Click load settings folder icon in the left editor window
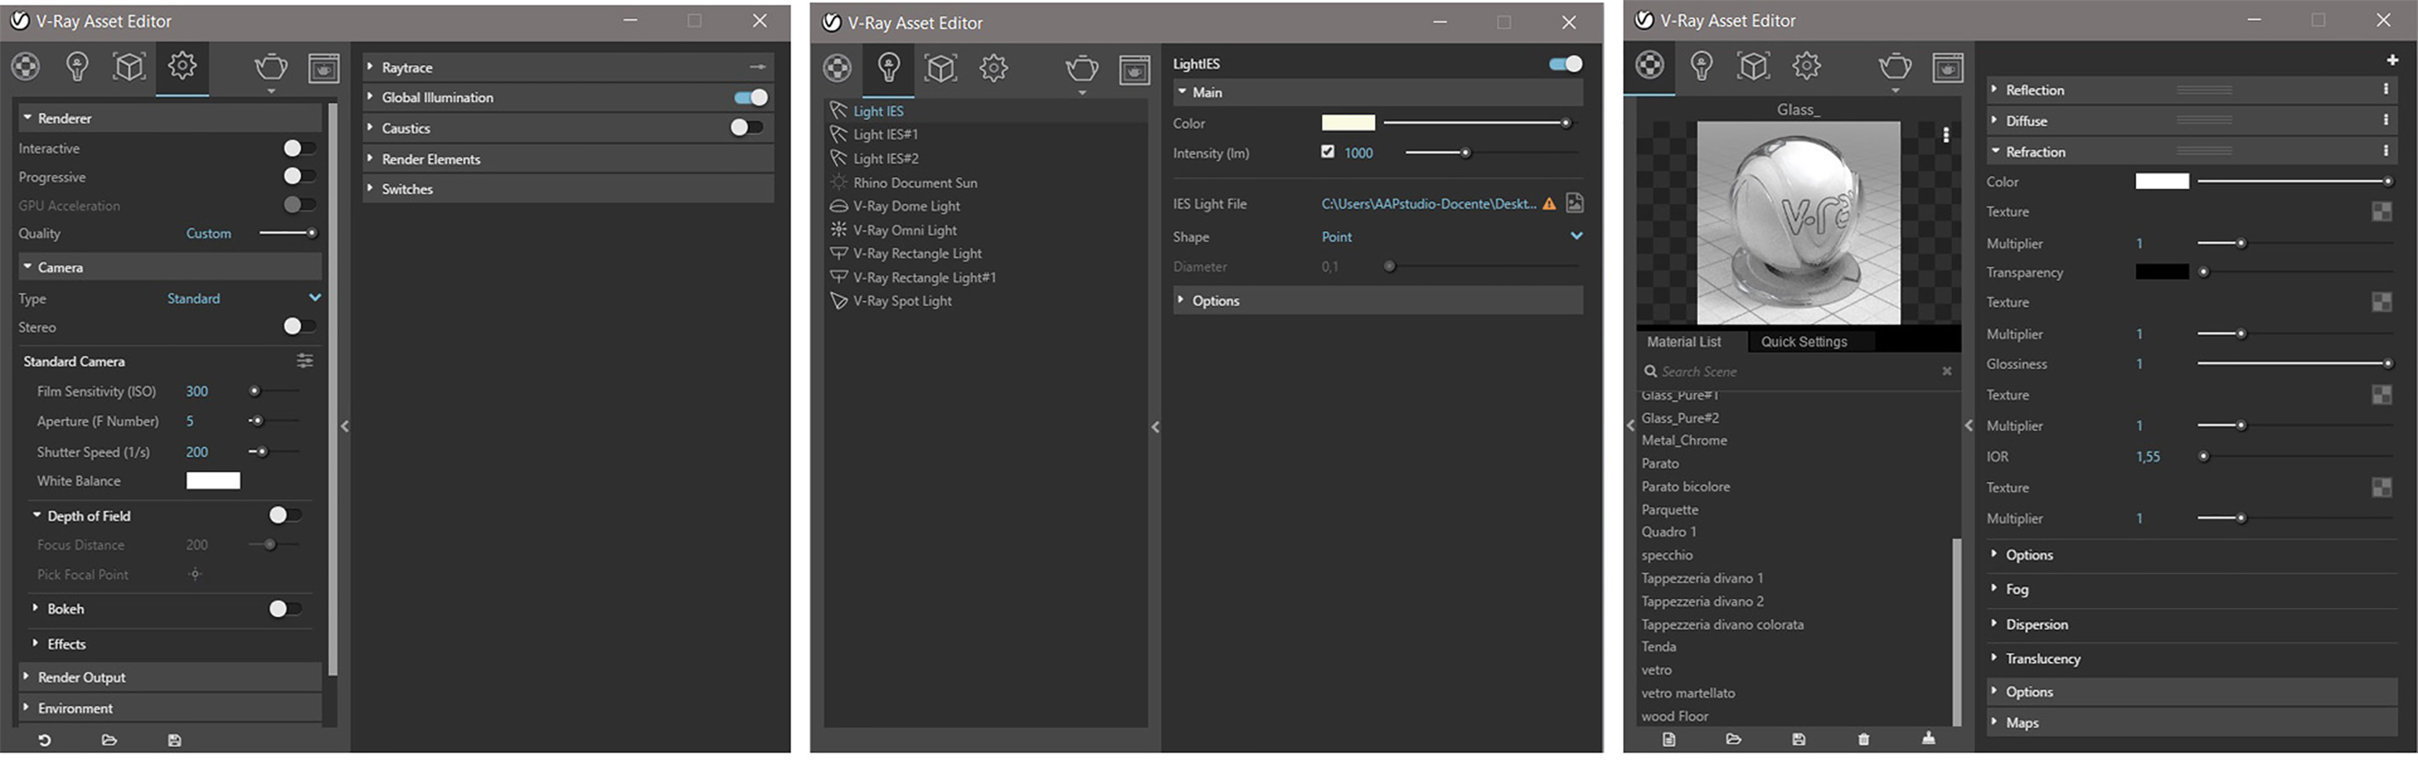2418x768 pixels. coord(109,740)
